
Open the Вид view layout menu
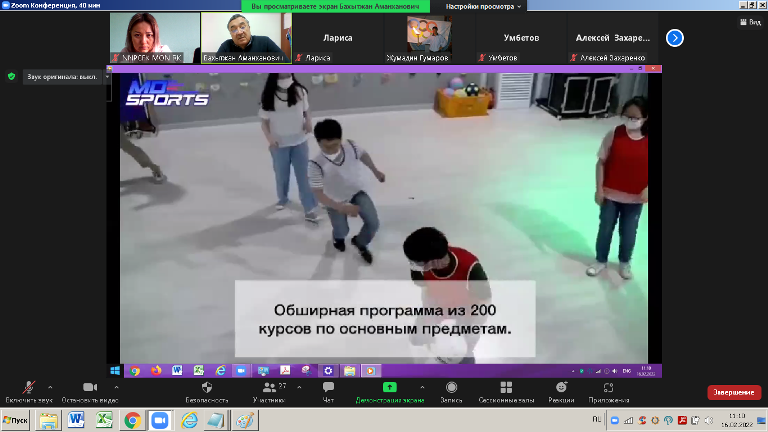click(750, 22)
